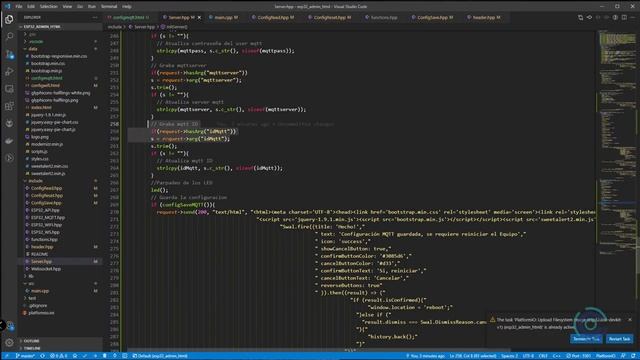Open the Terminal menu
The image size is (640, 360).
pyautogui.click(x=109, y=7)
